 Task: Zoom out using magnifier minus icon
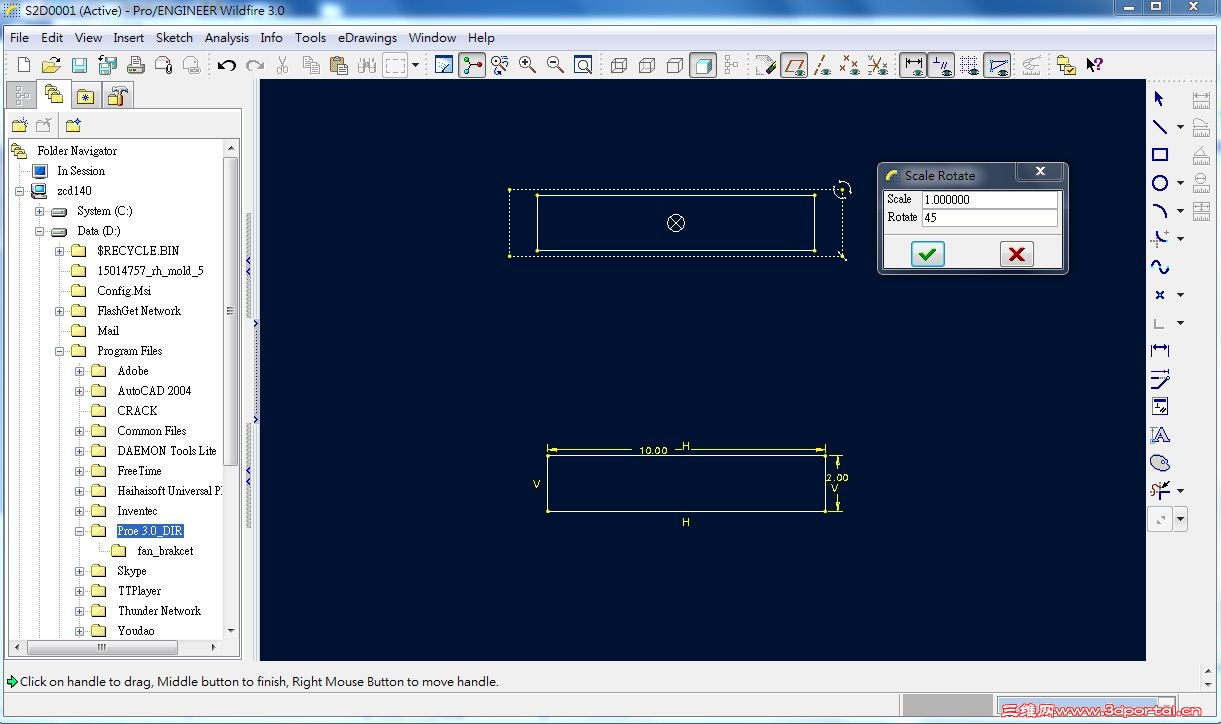click(555, 66)
